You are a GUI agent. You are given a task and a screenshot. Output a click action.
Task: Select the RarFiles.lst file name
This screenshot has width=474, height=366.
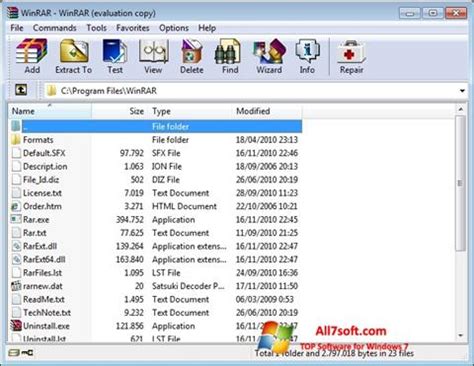coord(42,273)
